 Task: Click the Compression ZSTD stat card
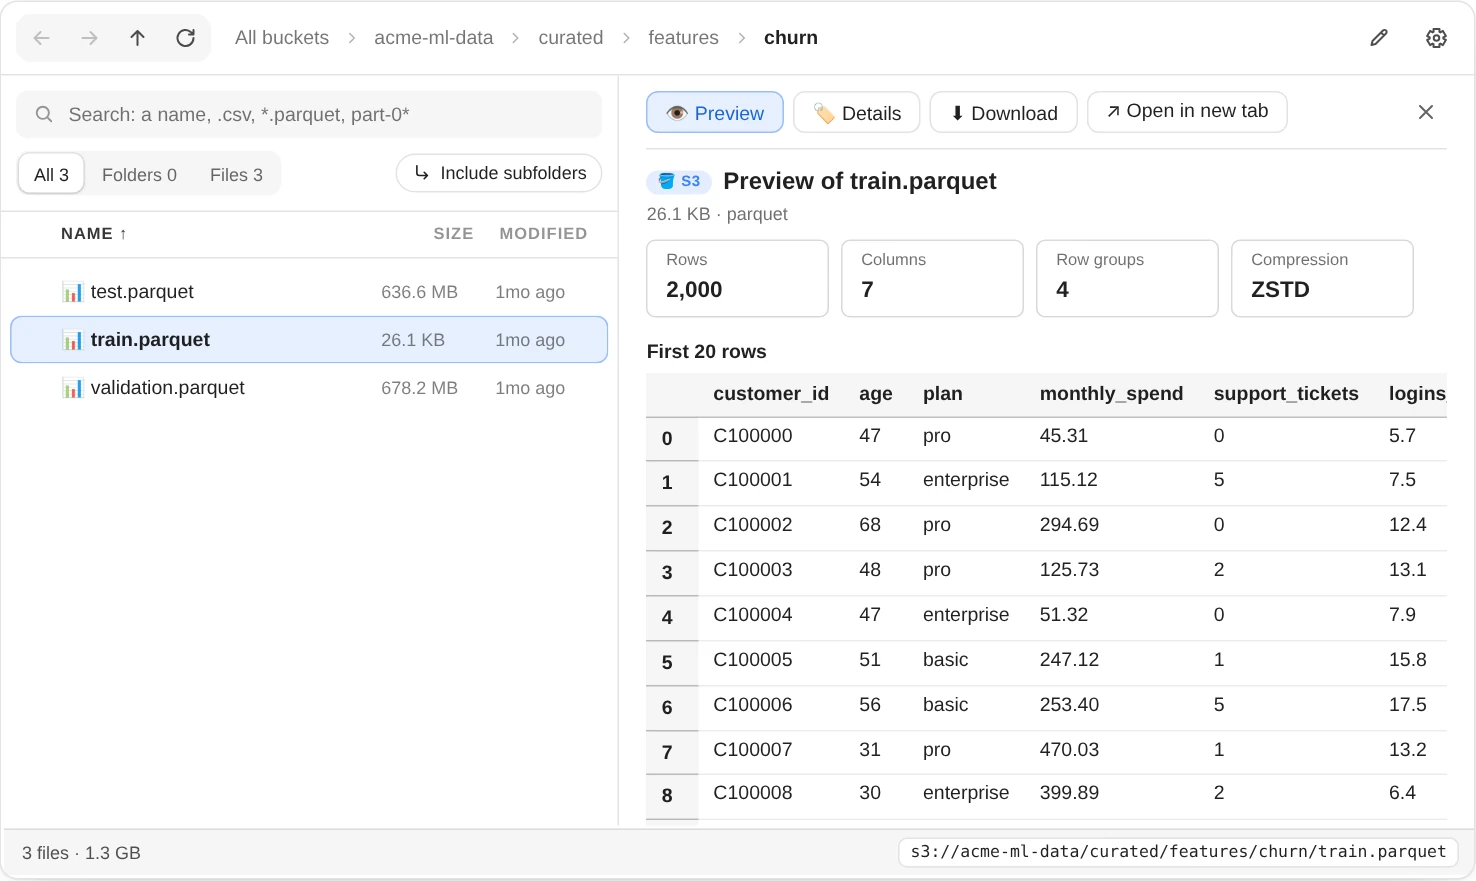coord(1322,278)
